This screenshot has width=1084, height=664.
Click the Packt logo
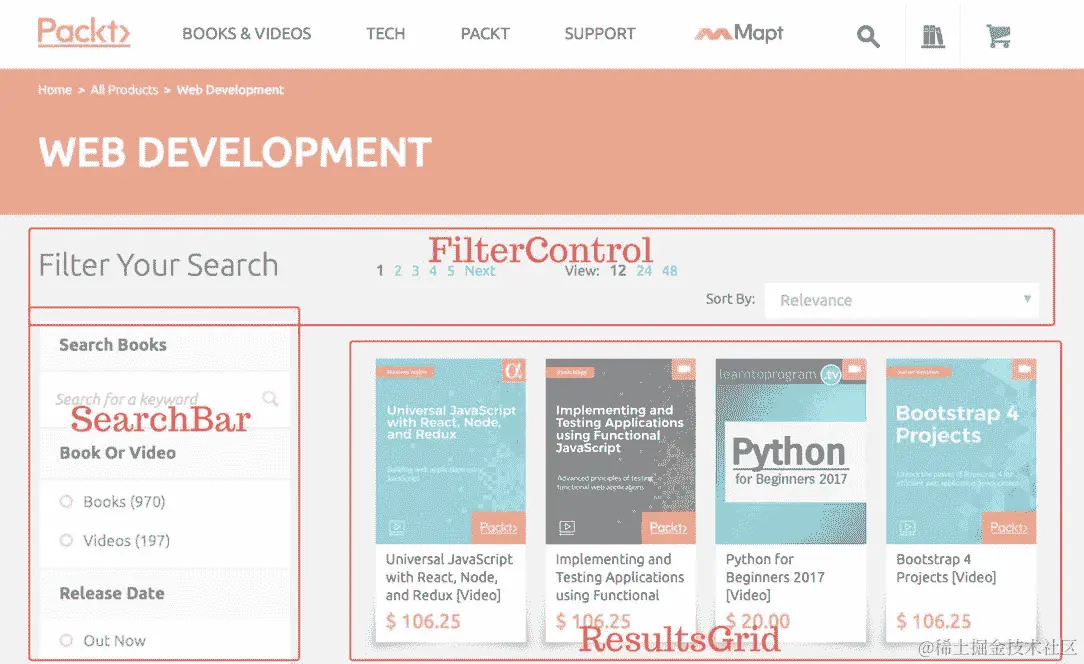(x=84, y=33)
